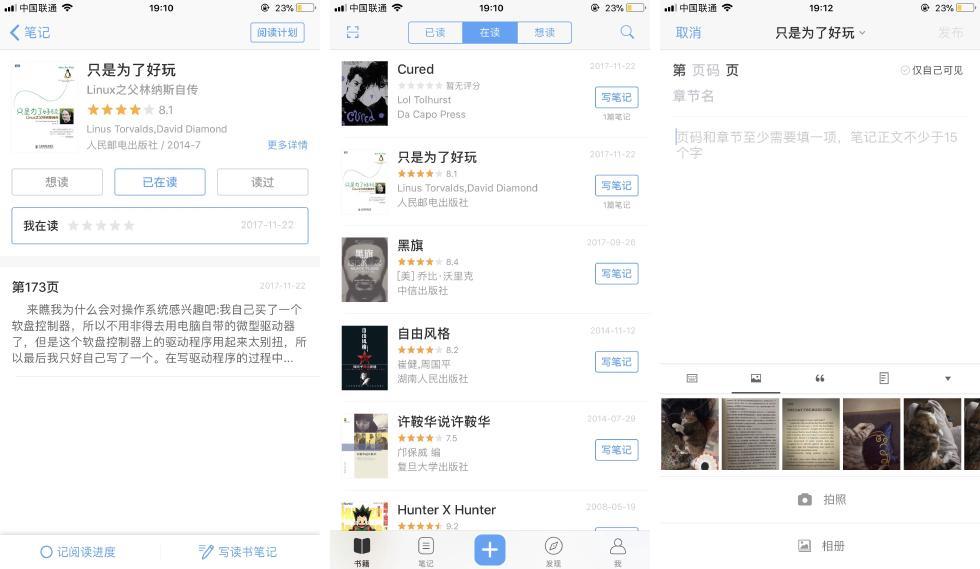Switch to the 已读 tab

[435, 33]
